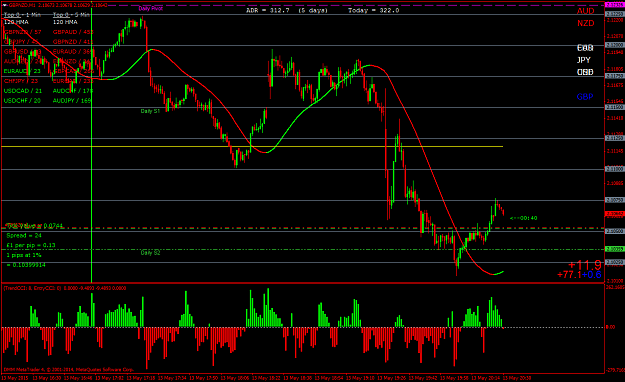Click the Top 9 - 1 Min heading
Screen dimensions: 625x382
22,15
